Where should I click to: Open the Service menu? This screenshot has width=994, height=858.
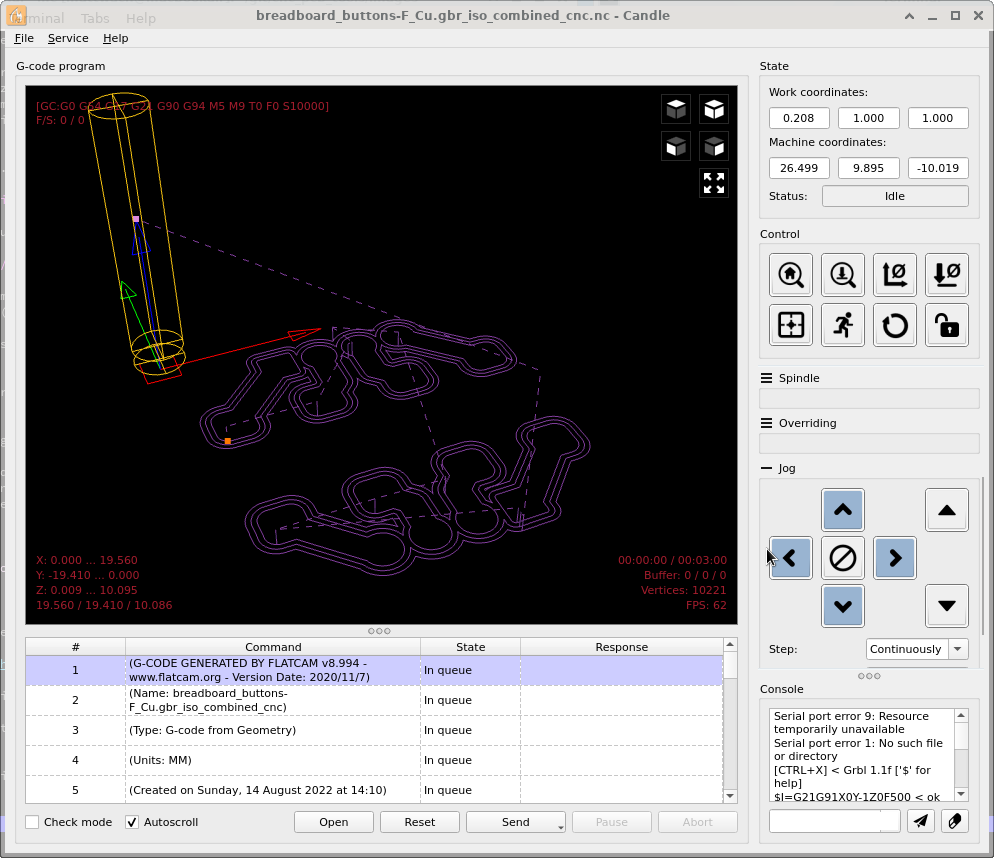pyautogui.click(x=68, y=38)
